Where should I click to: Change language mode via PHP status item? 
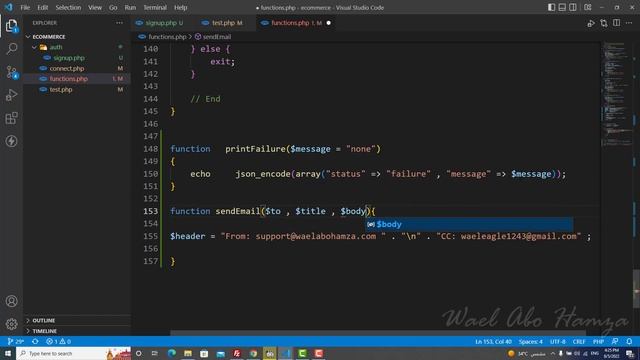click(x=598, y=341)
